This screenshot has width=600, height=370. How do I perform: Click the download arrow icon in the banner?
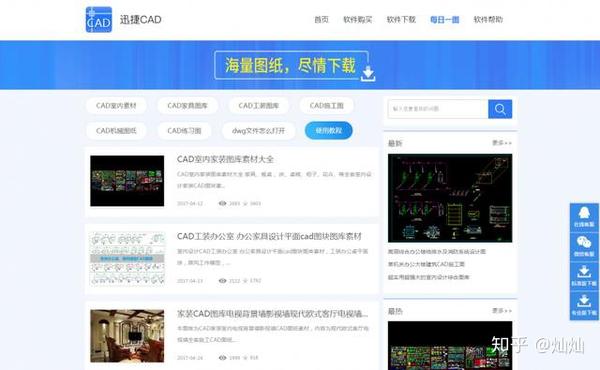pos(368,74)
